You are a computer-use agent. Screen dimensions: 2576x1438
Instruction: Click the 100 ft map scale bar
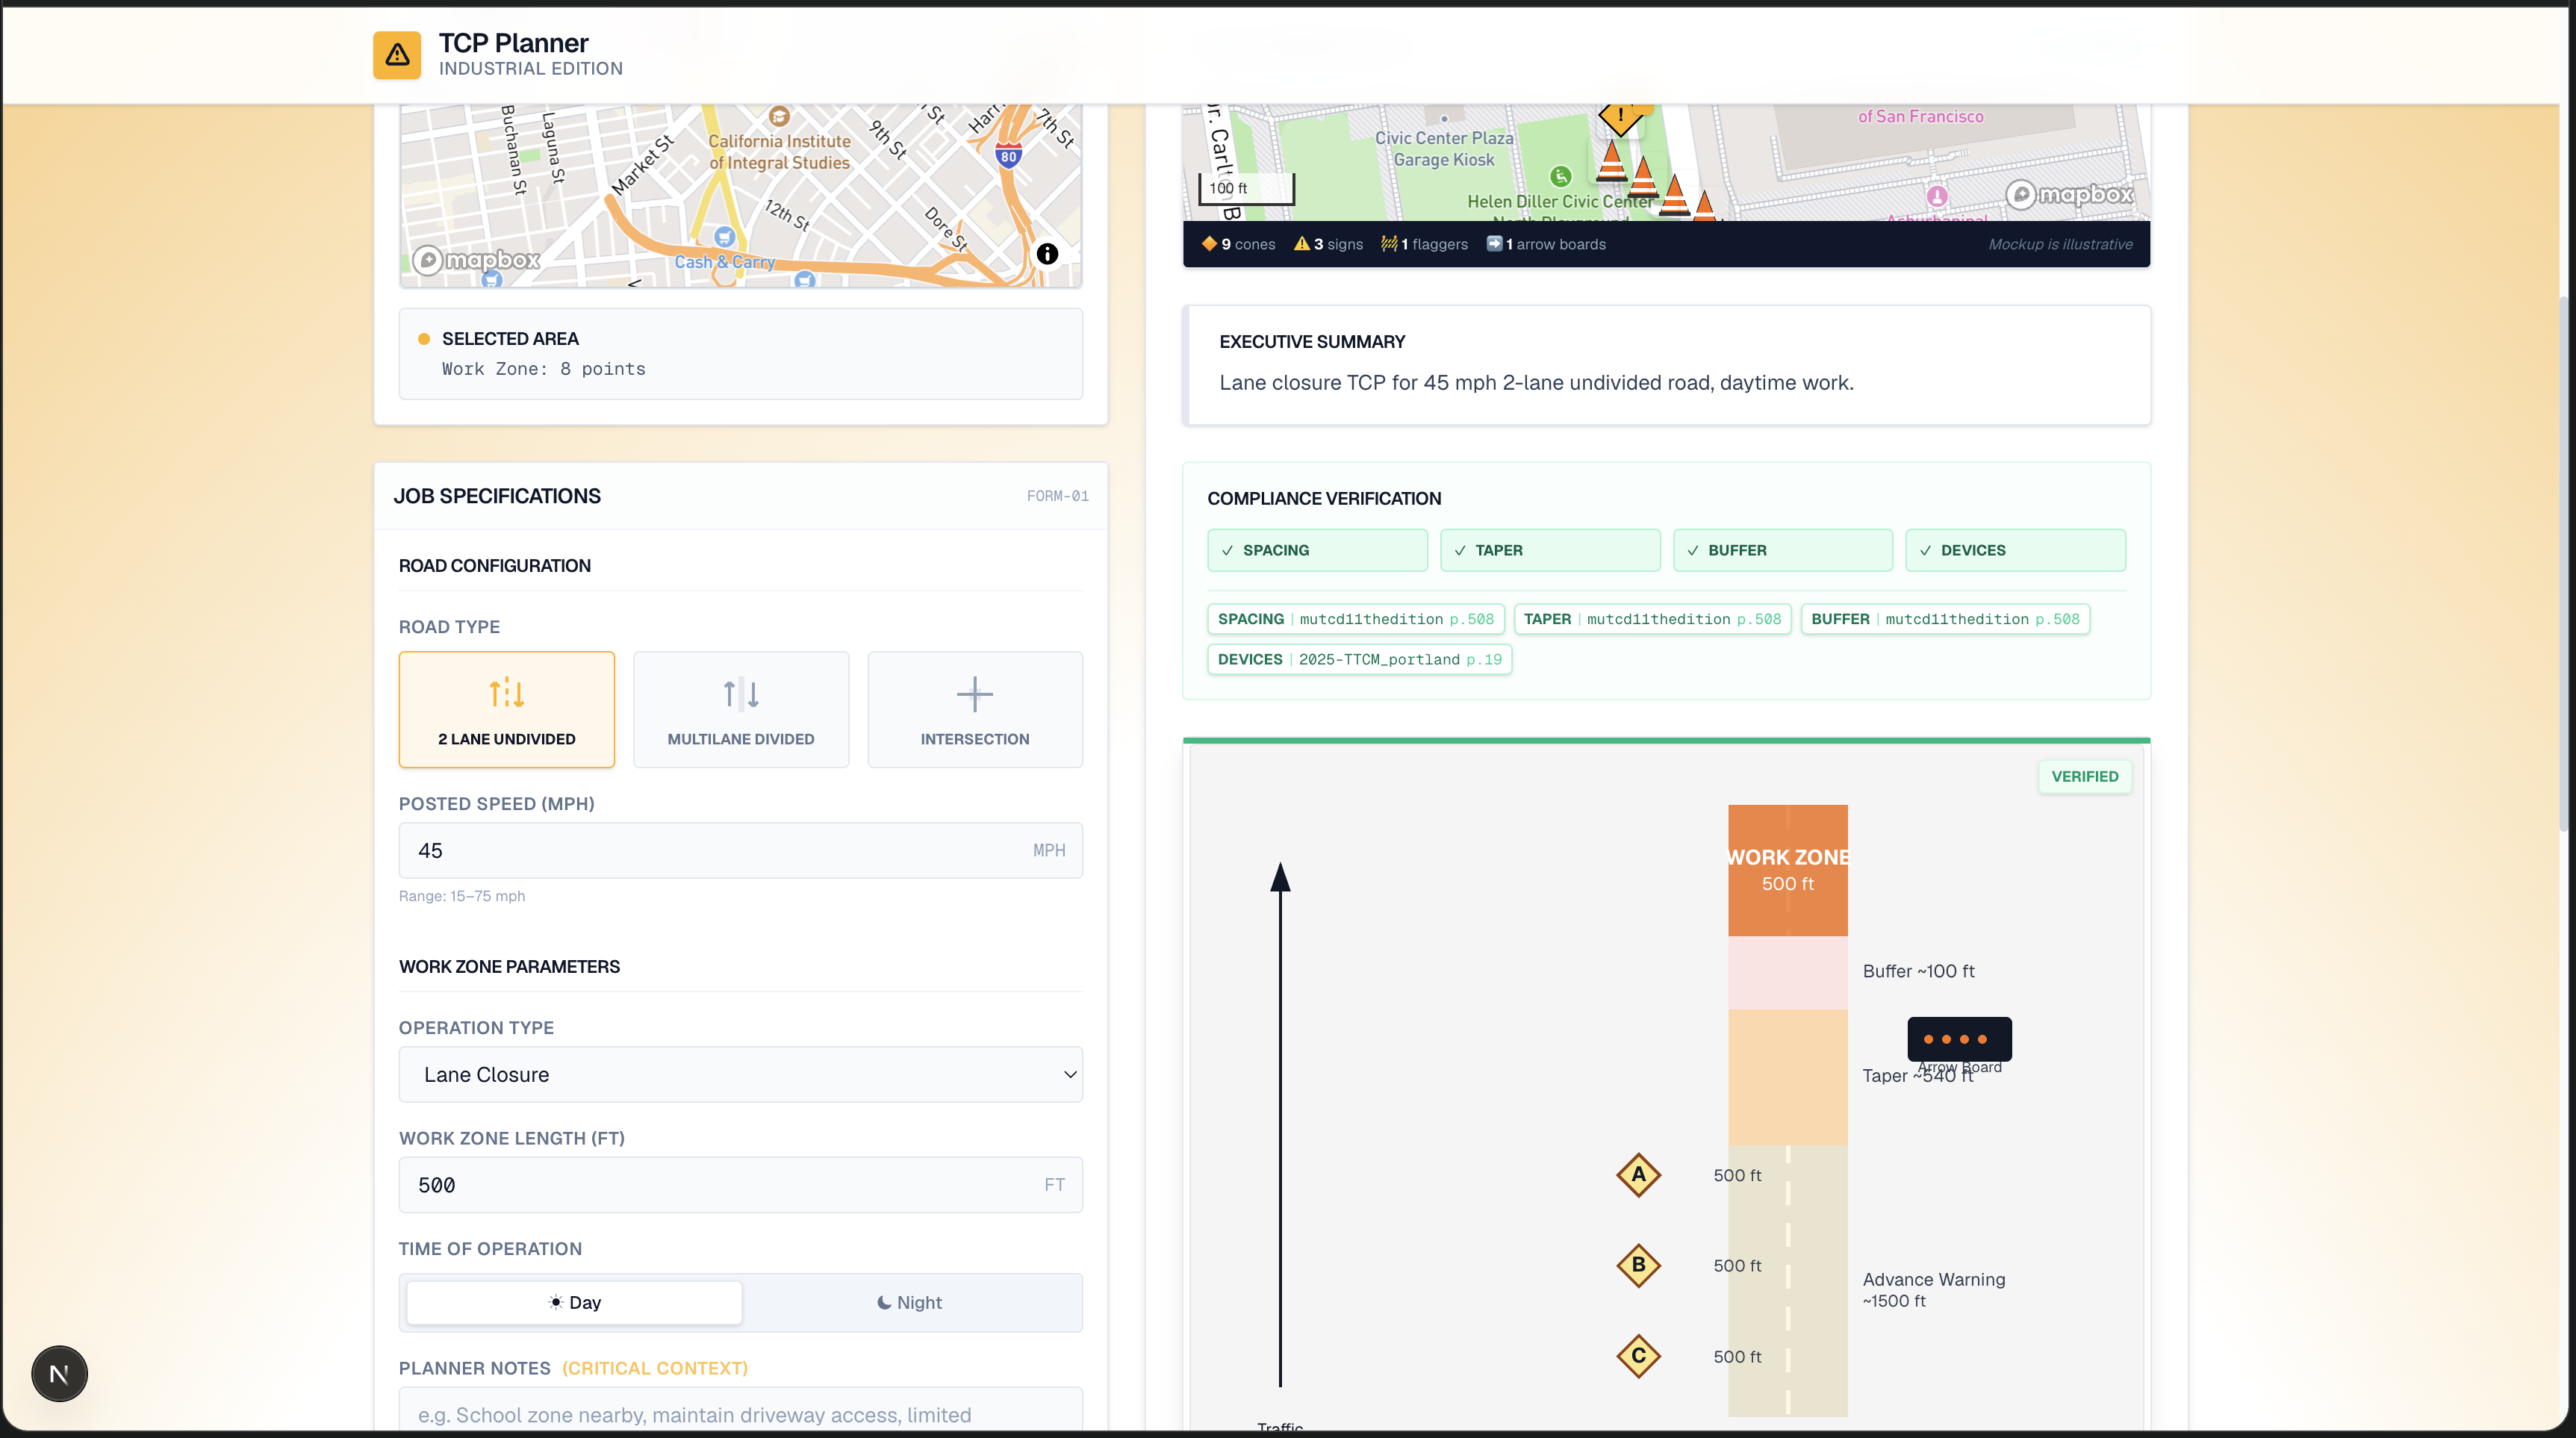coord(1246,188)
